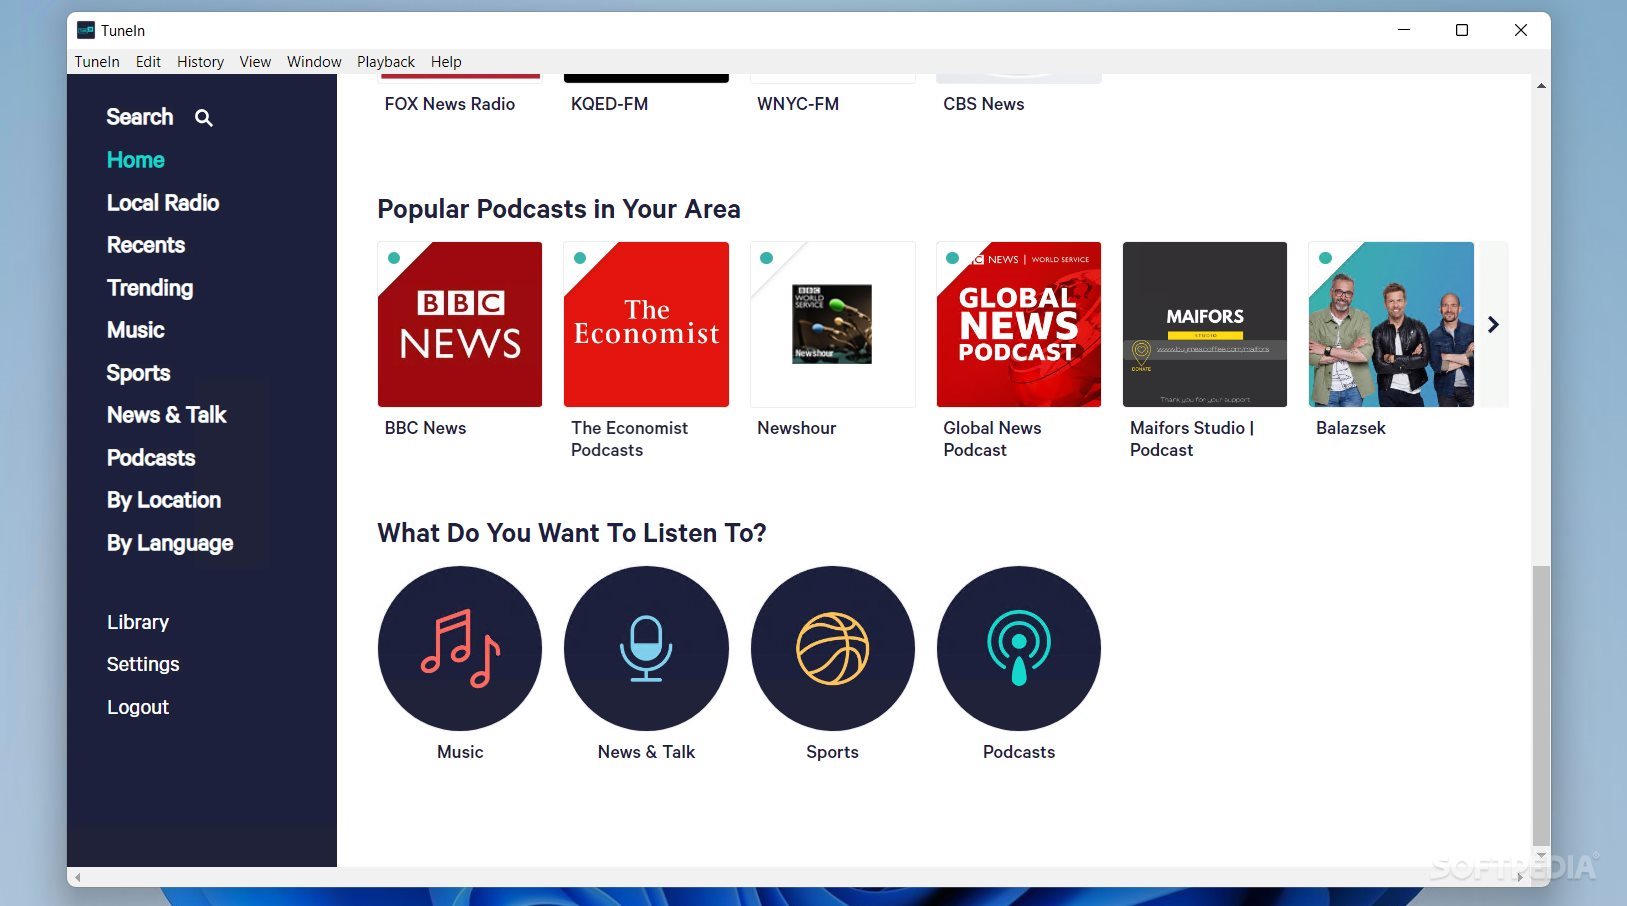
Task: Click BBC News title text
Action: [x=425, y=428]
